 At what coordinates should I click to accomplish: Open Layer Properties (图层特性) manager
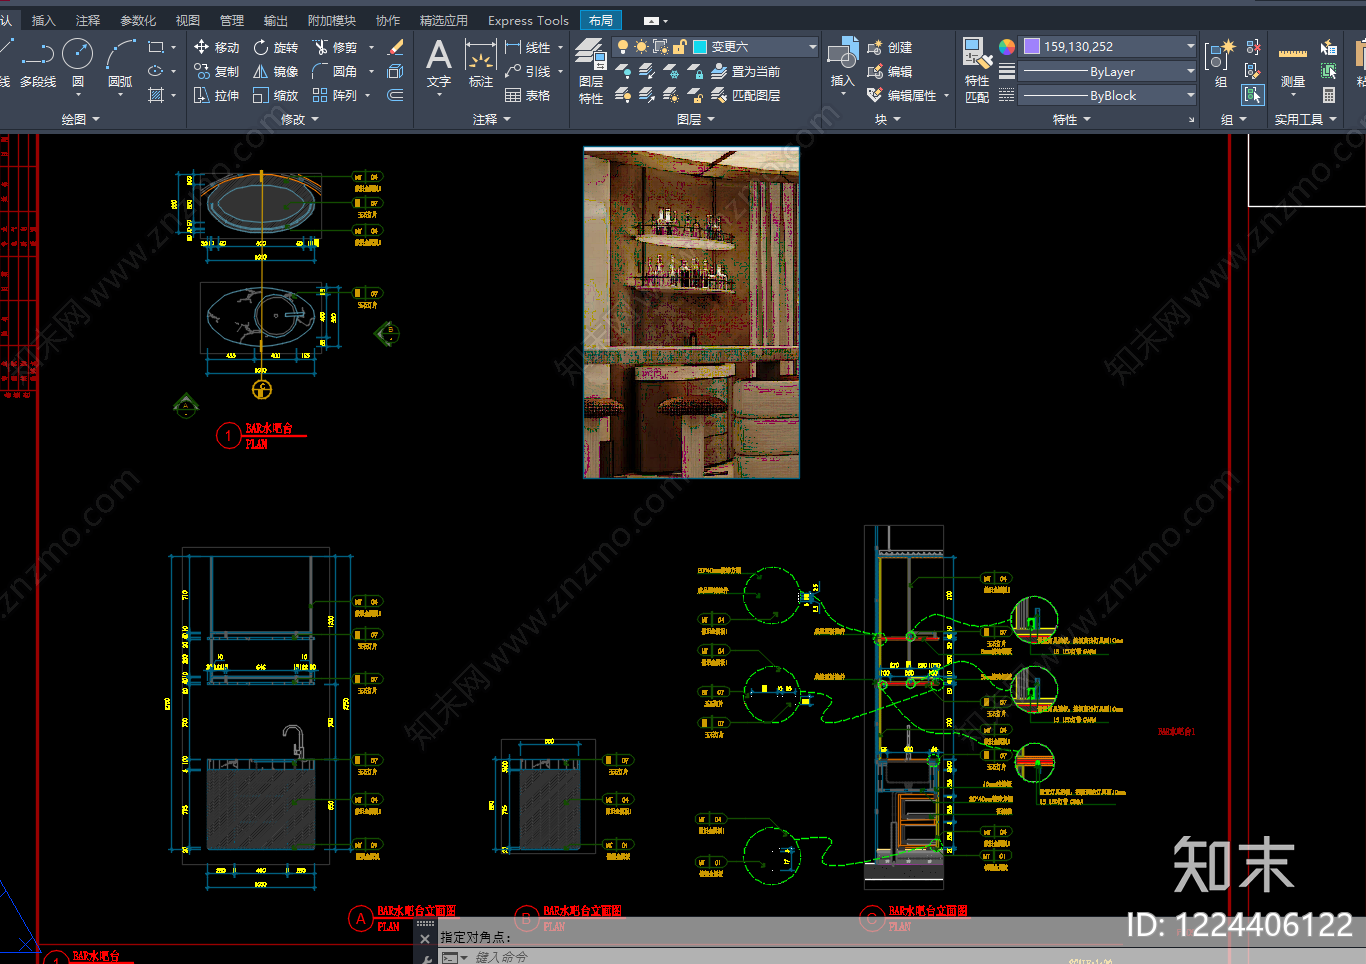pyautogui.click(x=591, y=71)
